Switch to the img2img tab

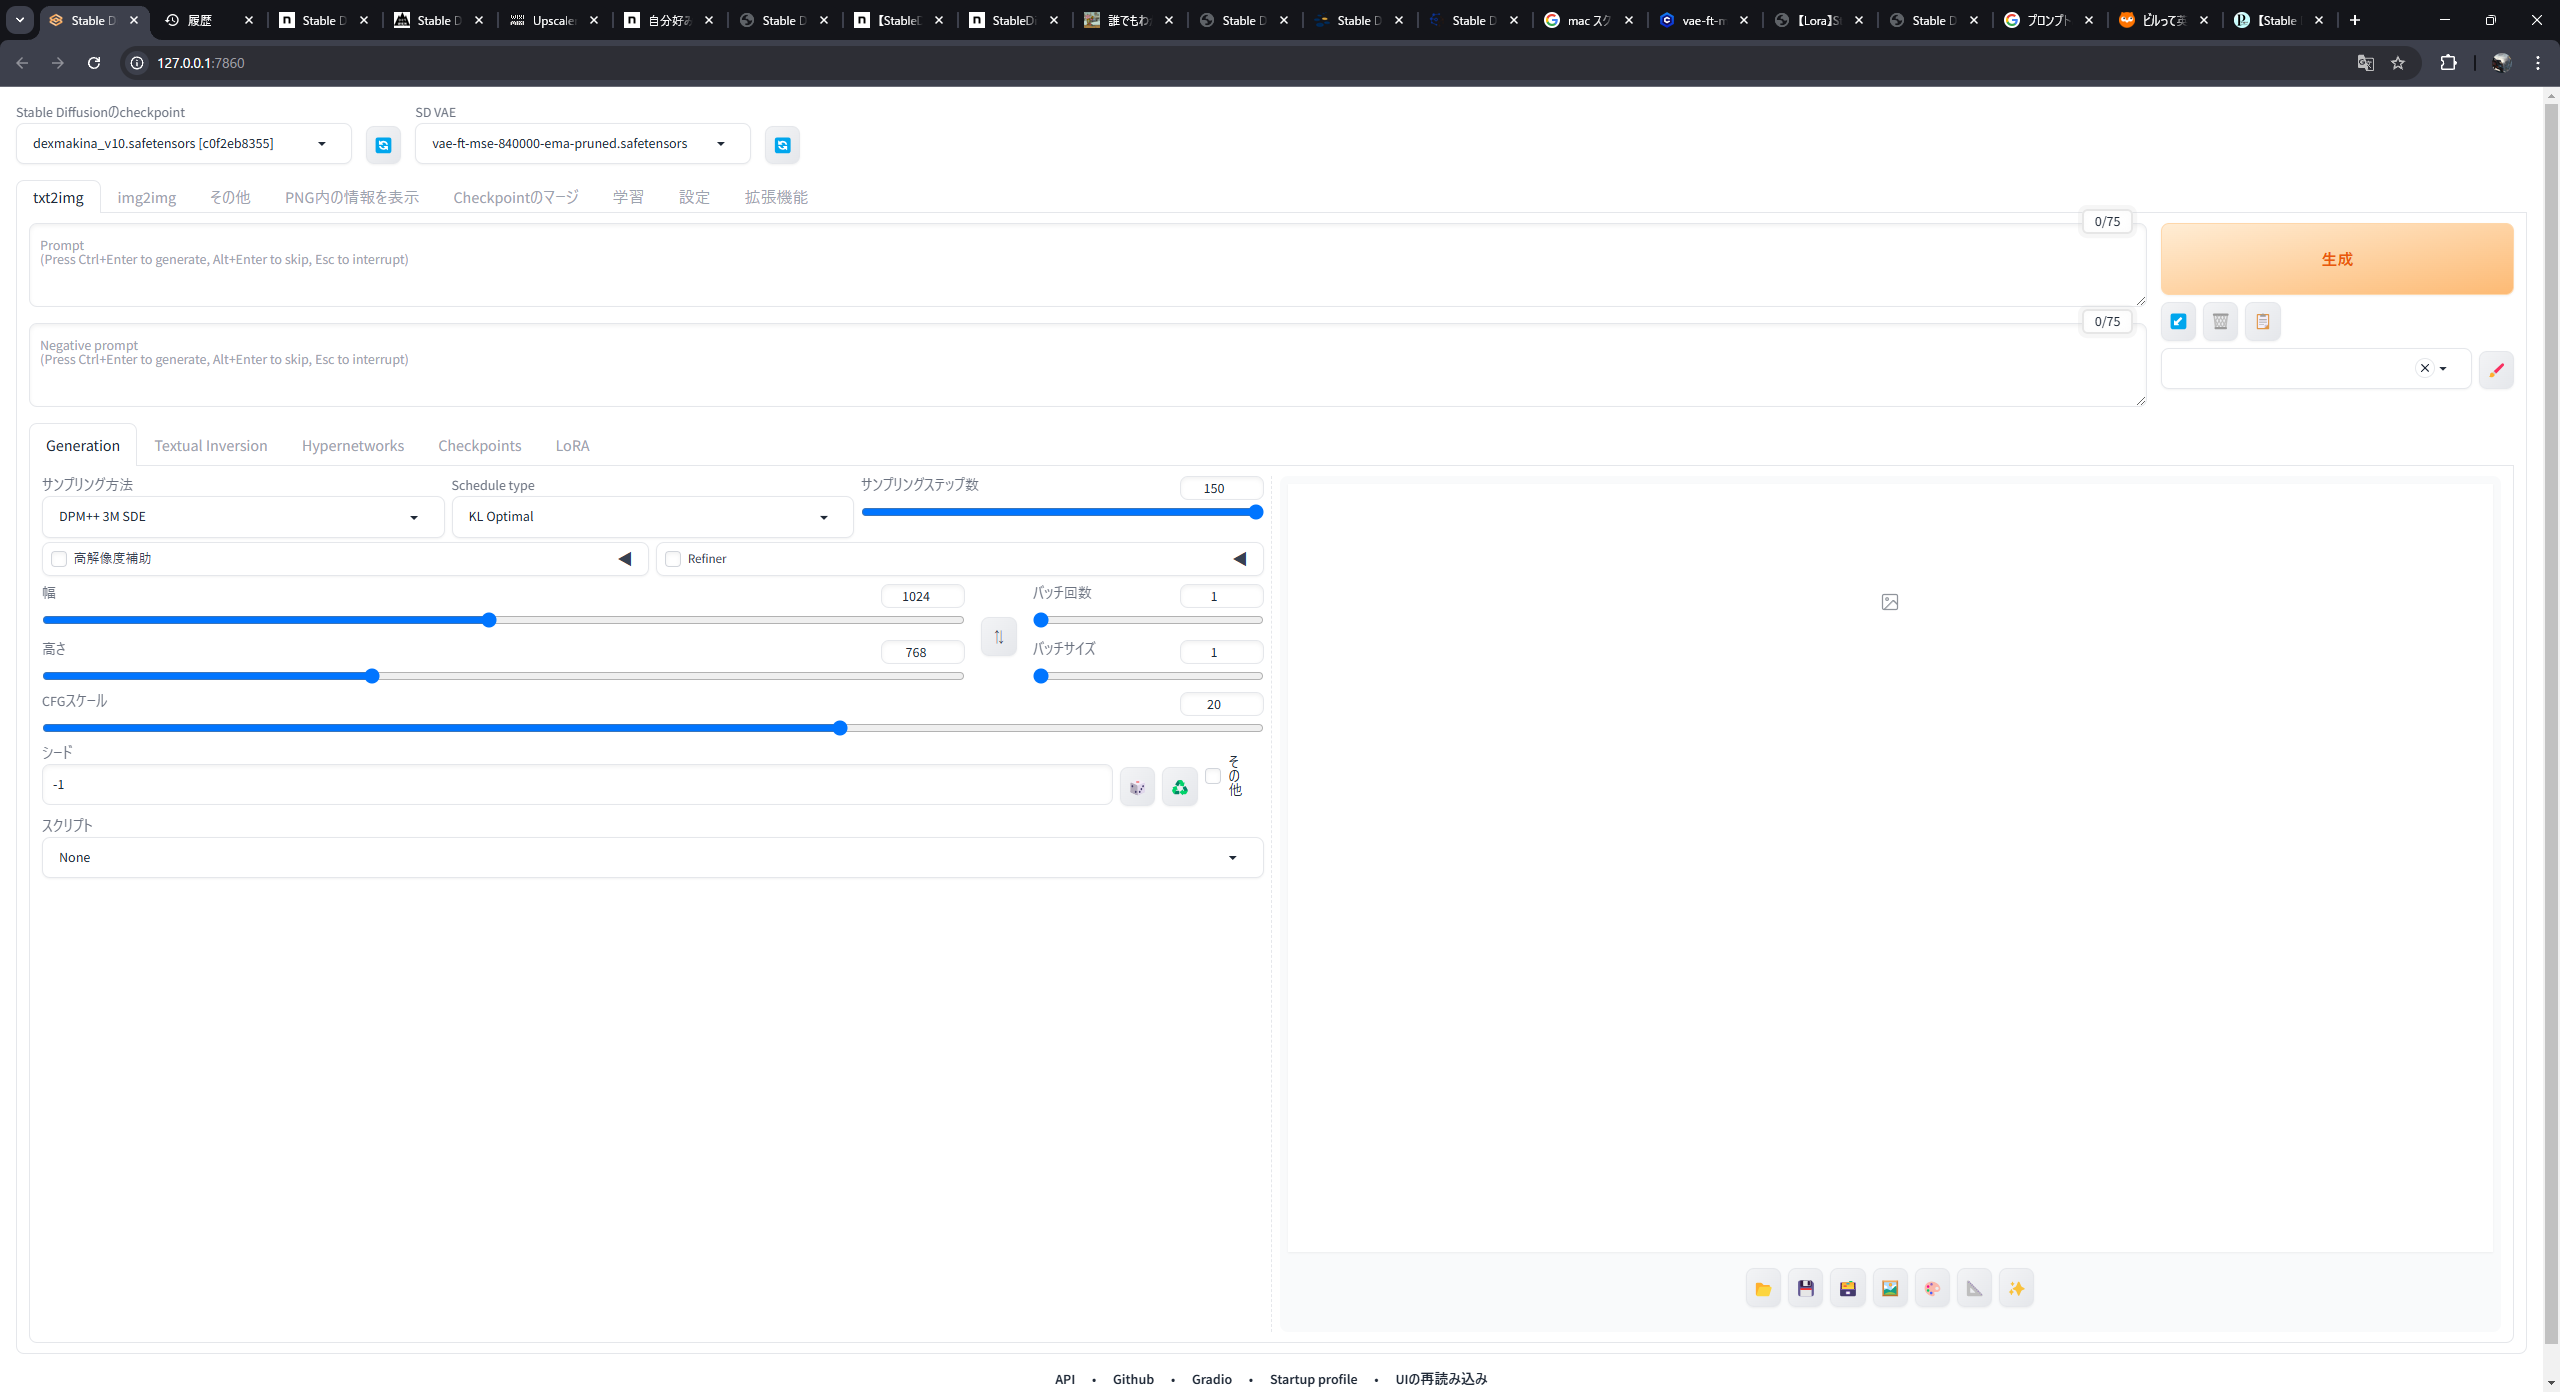[x=146, y=197]
